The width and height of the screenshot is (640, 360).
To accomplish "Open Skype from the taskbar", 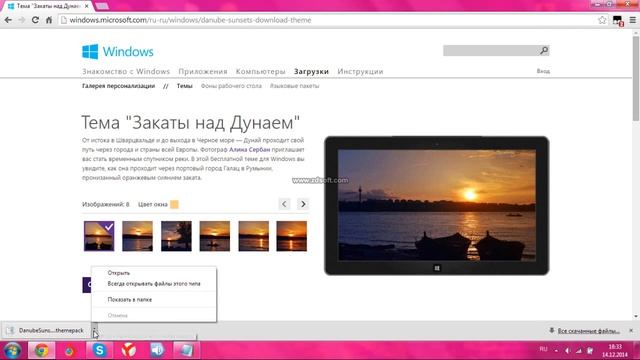I will tap(99, 351).
